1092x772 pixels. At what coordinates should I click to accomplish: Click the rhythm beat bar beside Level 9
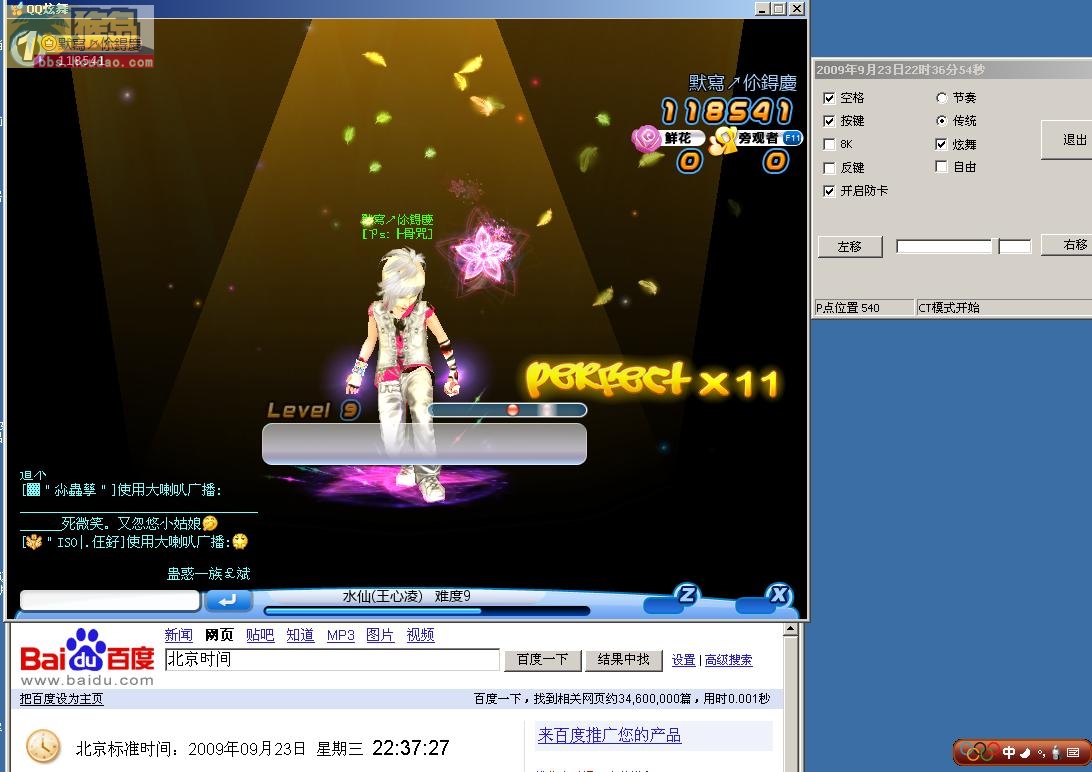pos(507,410)
